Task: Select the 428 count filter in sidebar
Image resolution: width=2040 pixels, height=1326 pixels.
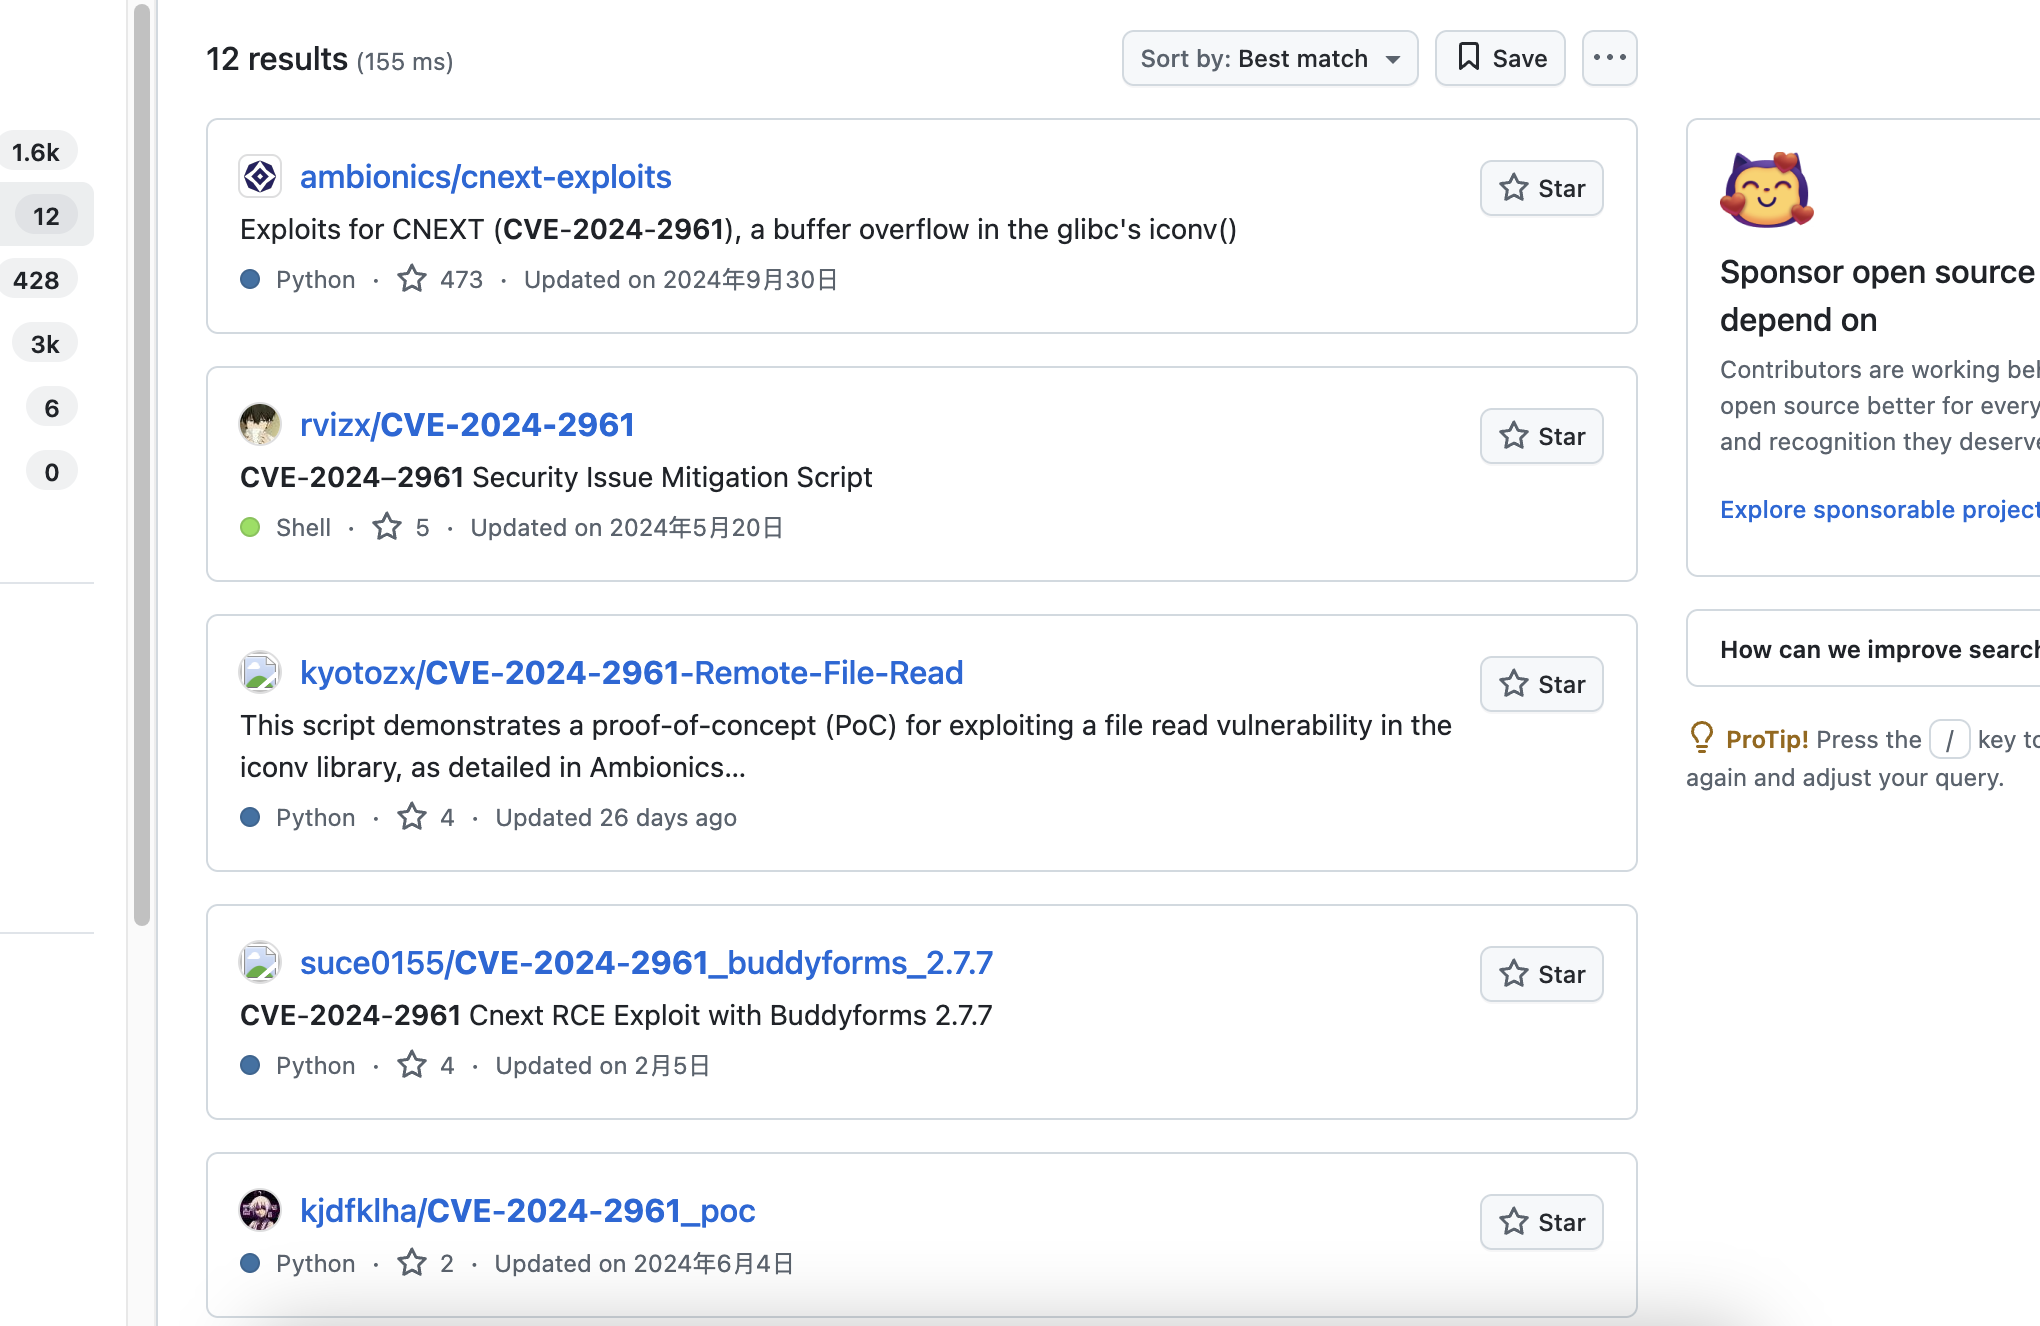Action: (36, 280)
